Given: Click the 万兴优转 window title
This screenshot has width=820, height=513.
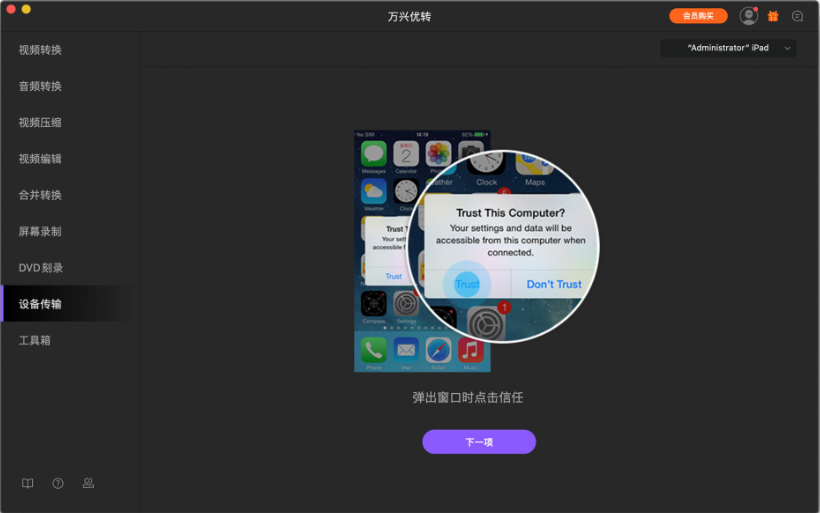Looking at the screenshot, I should (409, 17).
